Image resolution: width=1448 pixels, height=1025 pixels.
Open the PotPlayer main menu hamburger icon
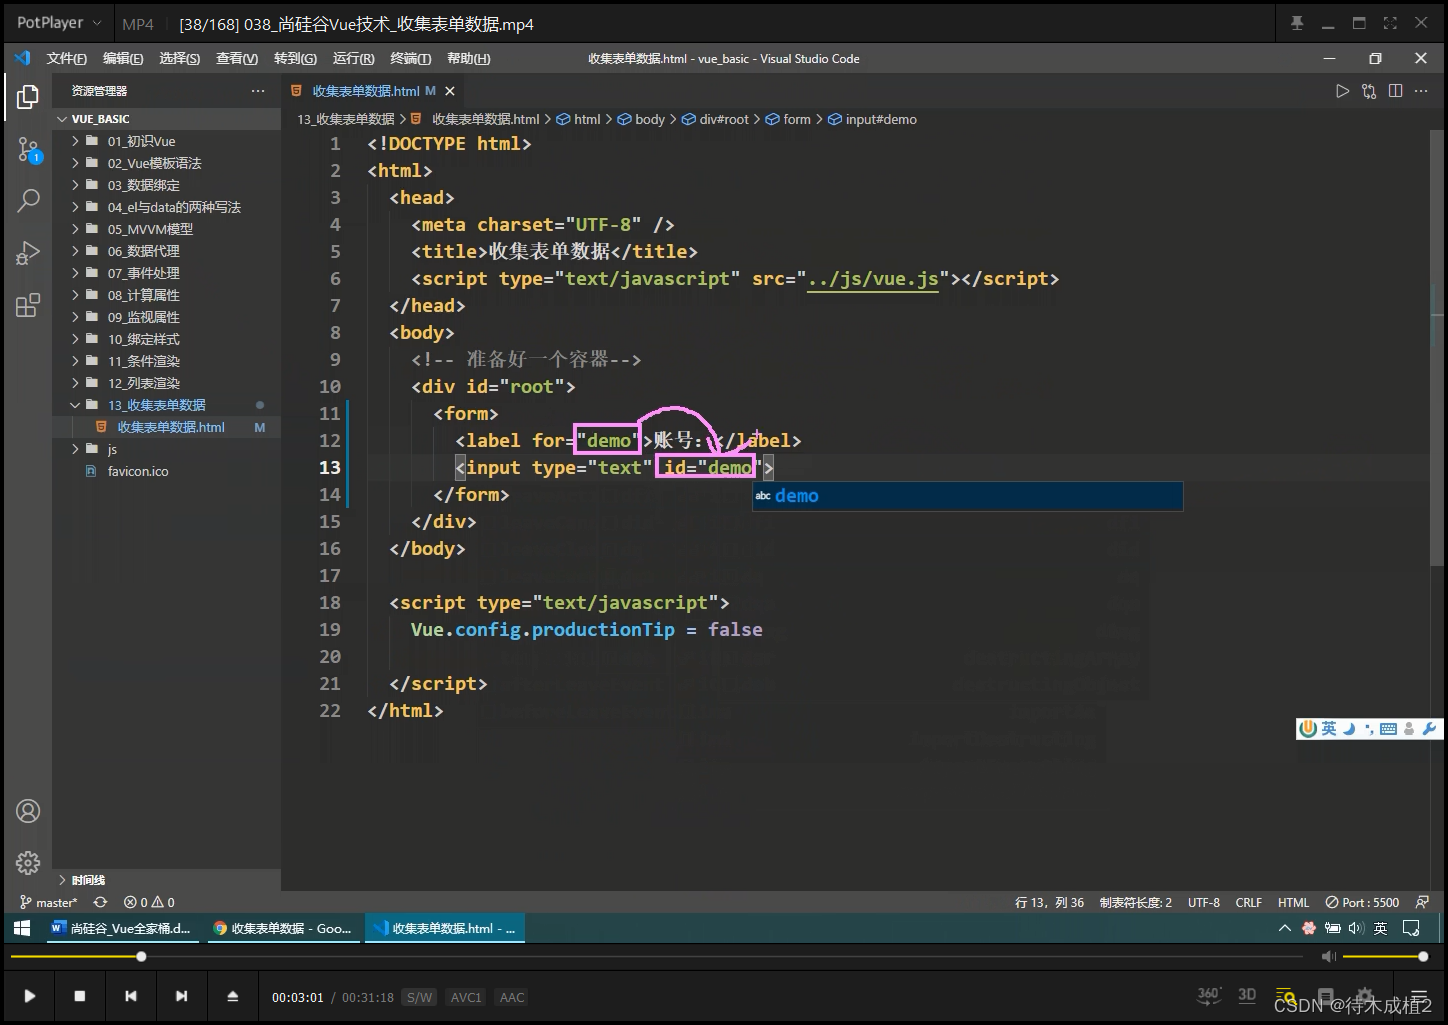[x=1418, y=997]
